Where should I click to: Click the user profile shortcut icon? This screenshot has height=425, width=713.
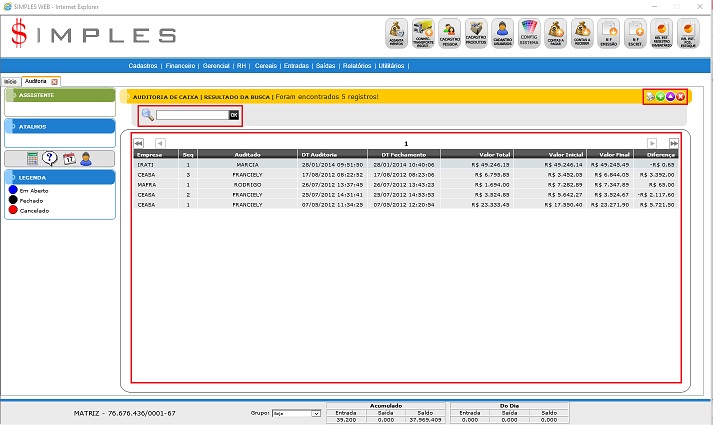tap(86, 158)
